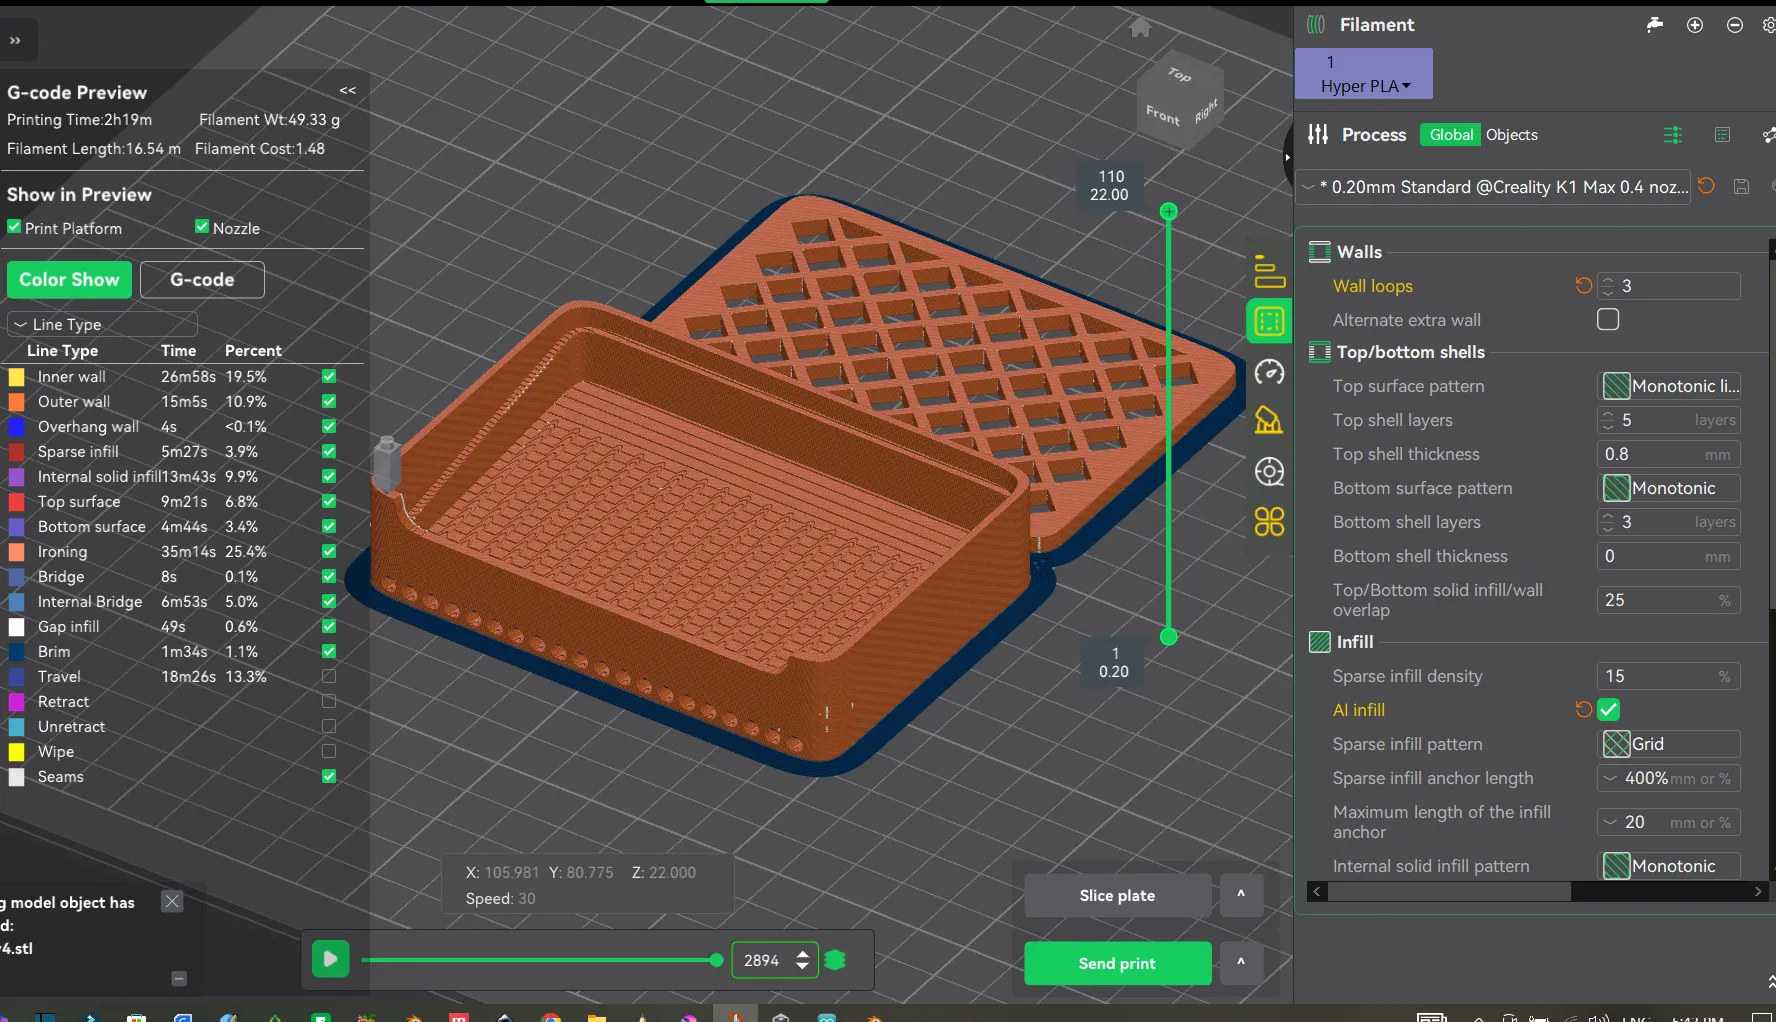Hide Travel line type visibility checkbox
The height and width of the screenshot is (1022, 1776).
329,677
